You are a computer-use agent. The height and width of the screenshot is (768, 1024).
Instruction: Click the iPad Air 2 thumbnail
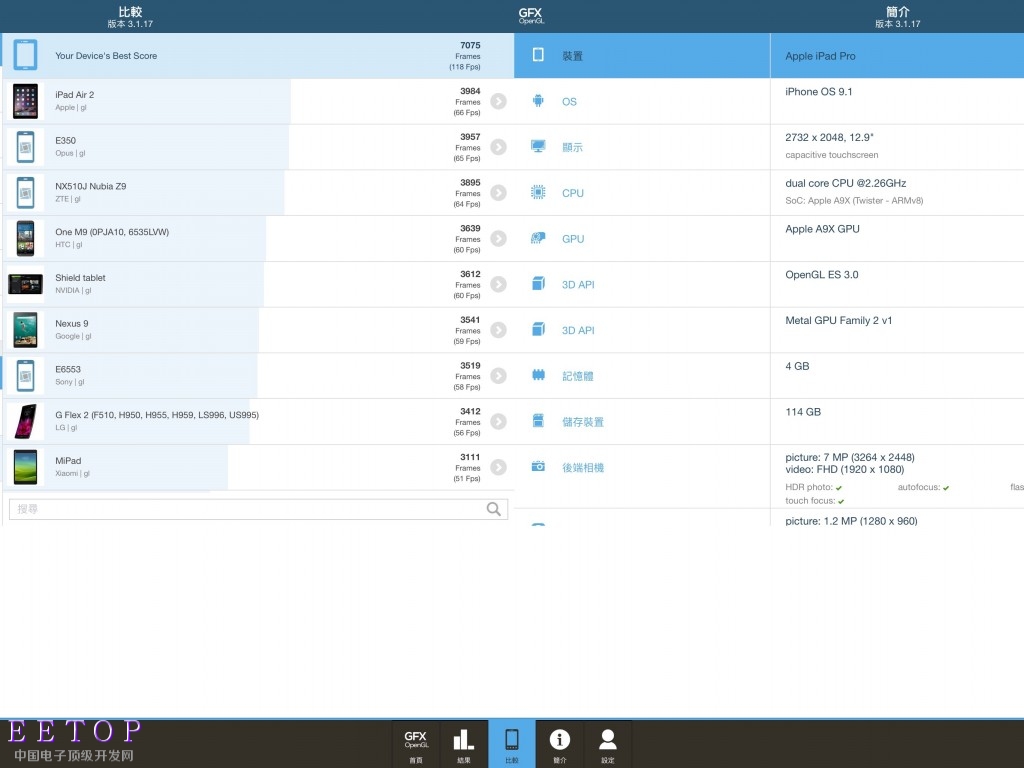click(x=25, y=101)
